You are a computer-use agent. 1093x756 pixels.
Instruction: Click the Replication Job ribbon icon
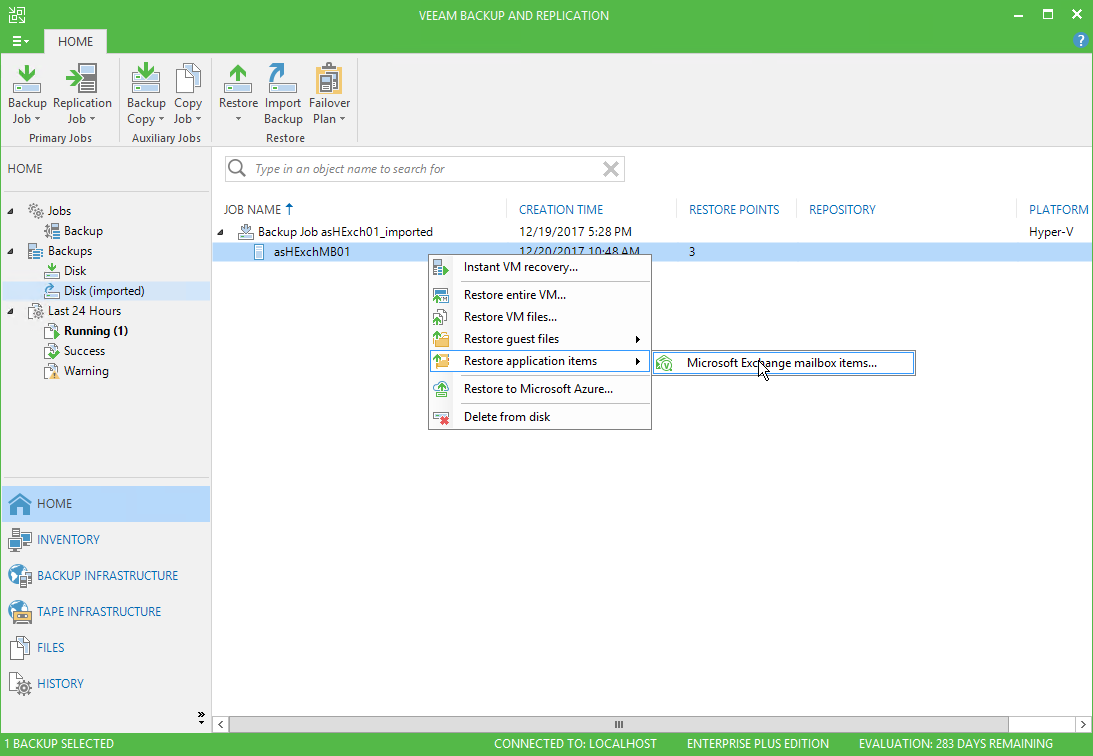[x=82, y=79]
